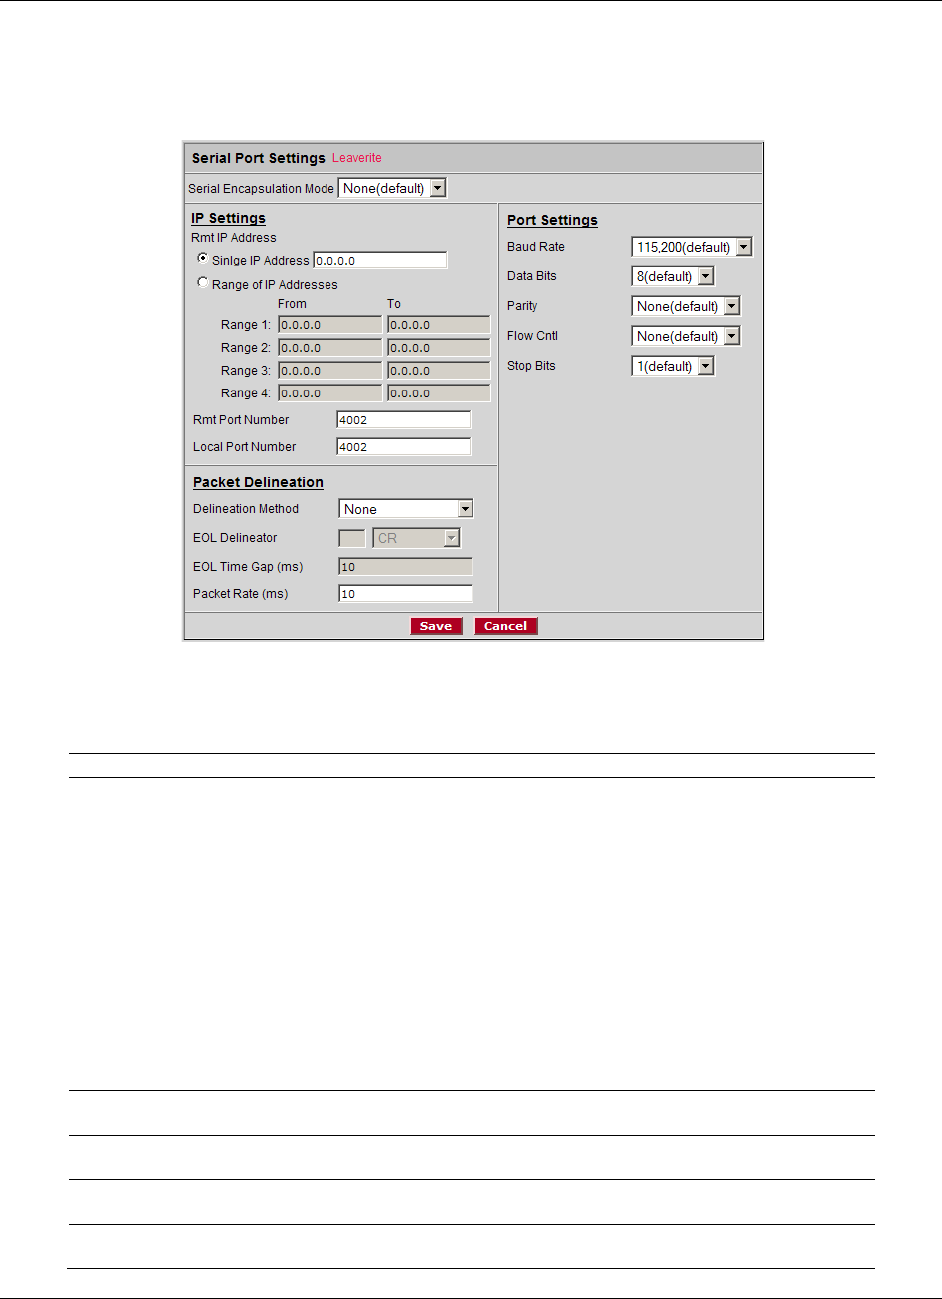Image resolution: width=942 pixels, height=1299 pixels.
Task: Click the Range 4 From address field
Action: (330, 393)
